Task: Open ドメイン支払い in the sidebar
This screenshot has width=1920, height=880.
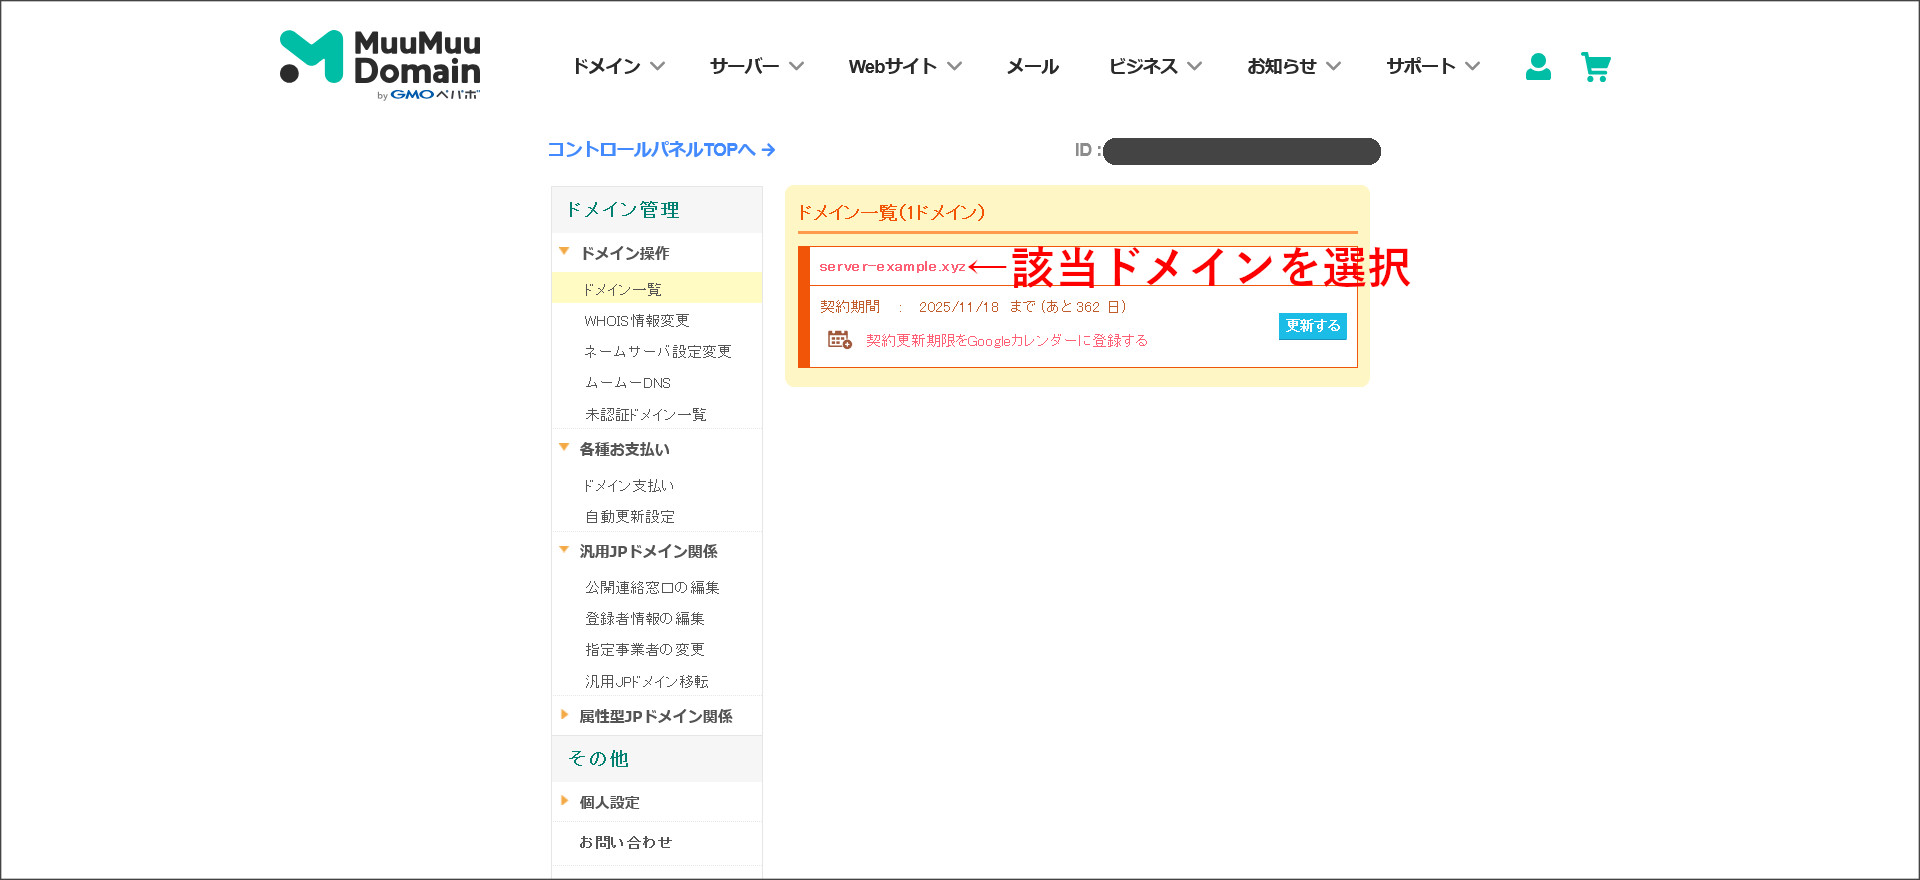Action: click(x=629, y=485)
